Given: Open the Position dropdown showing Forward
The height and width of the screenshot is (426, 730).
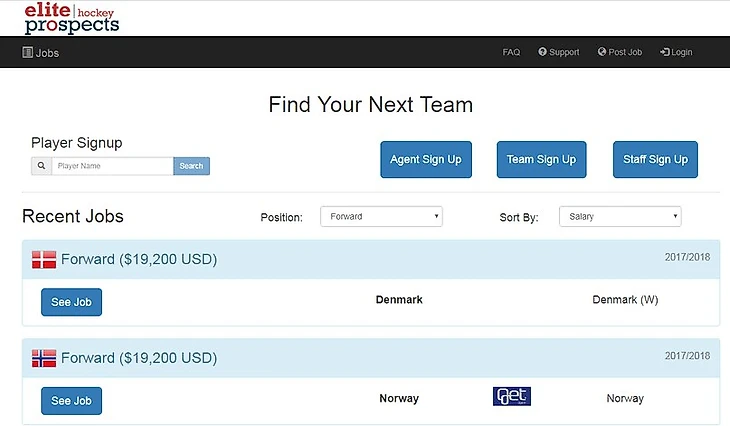Looking at the screenshot, I should click(x=381, y=216).
